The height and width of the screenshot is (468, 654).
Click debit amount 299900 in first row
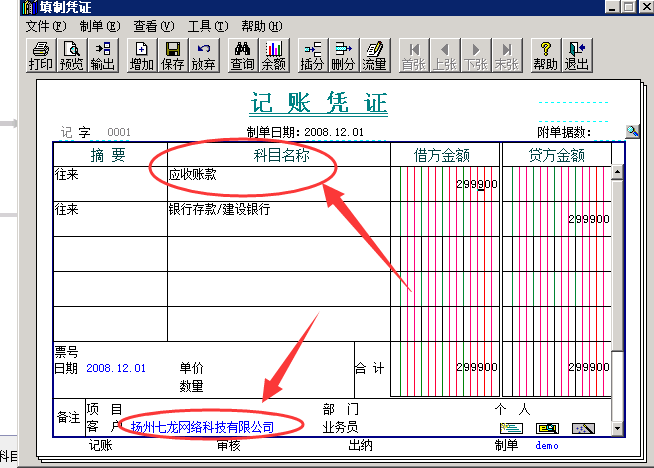tap(477, 184)
